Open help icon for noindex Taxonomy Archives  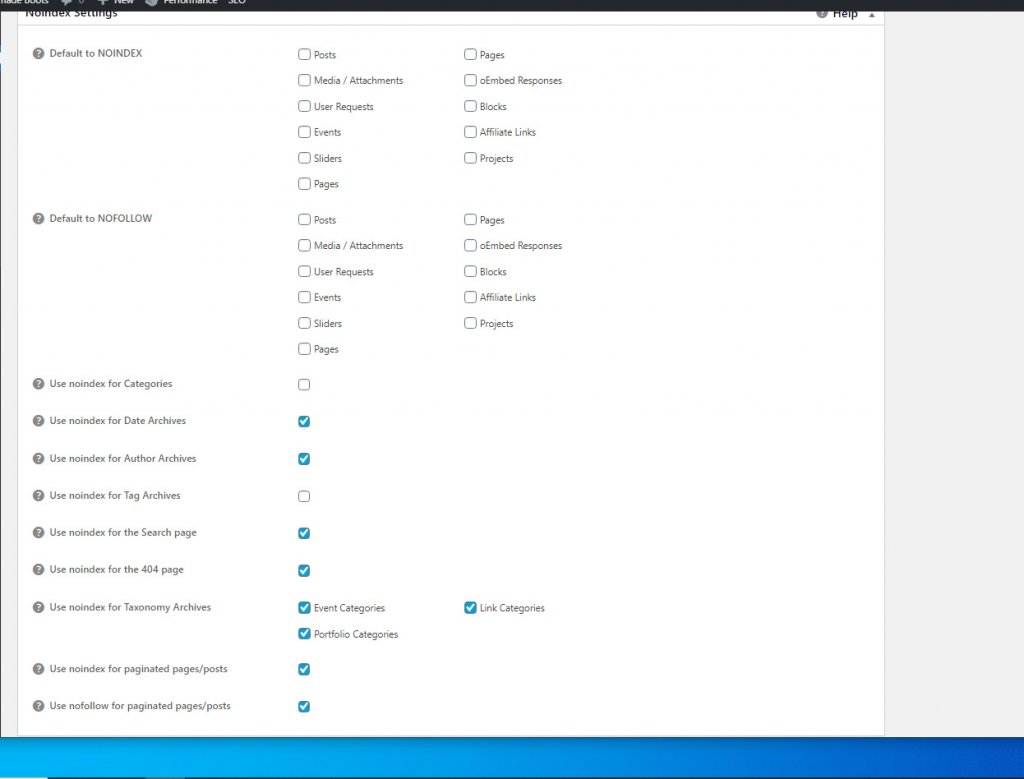click(x=39, y=607)
